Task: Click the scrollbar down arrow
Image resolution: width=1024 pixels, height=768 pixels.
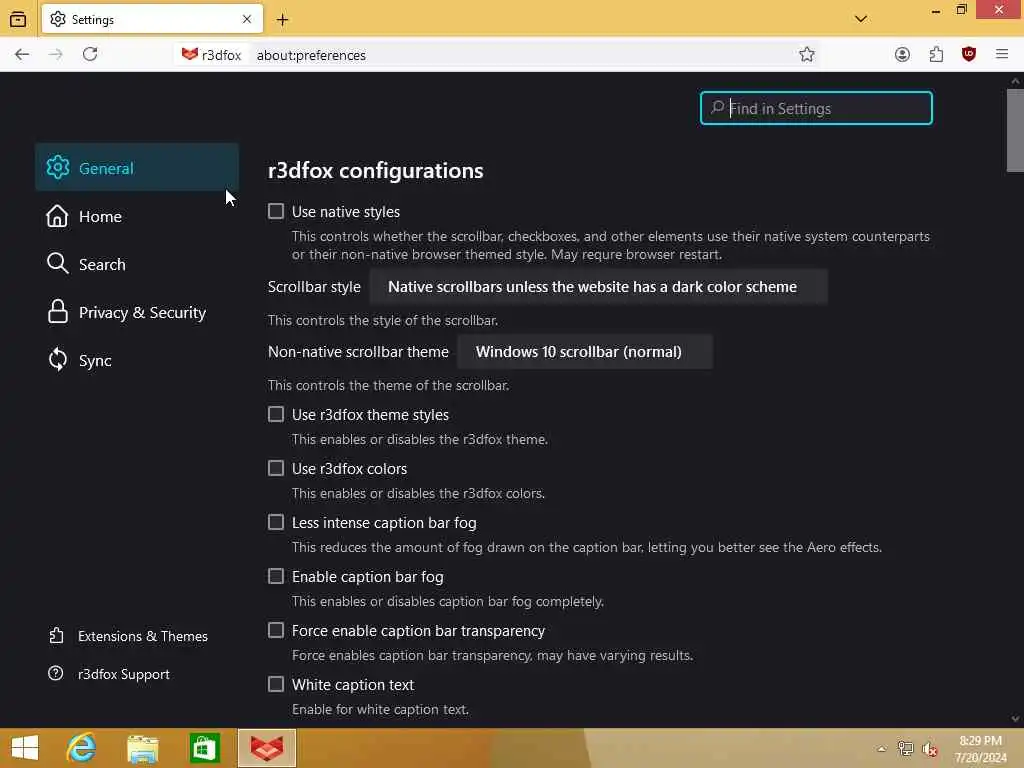Action: (x=1015, y=718)
